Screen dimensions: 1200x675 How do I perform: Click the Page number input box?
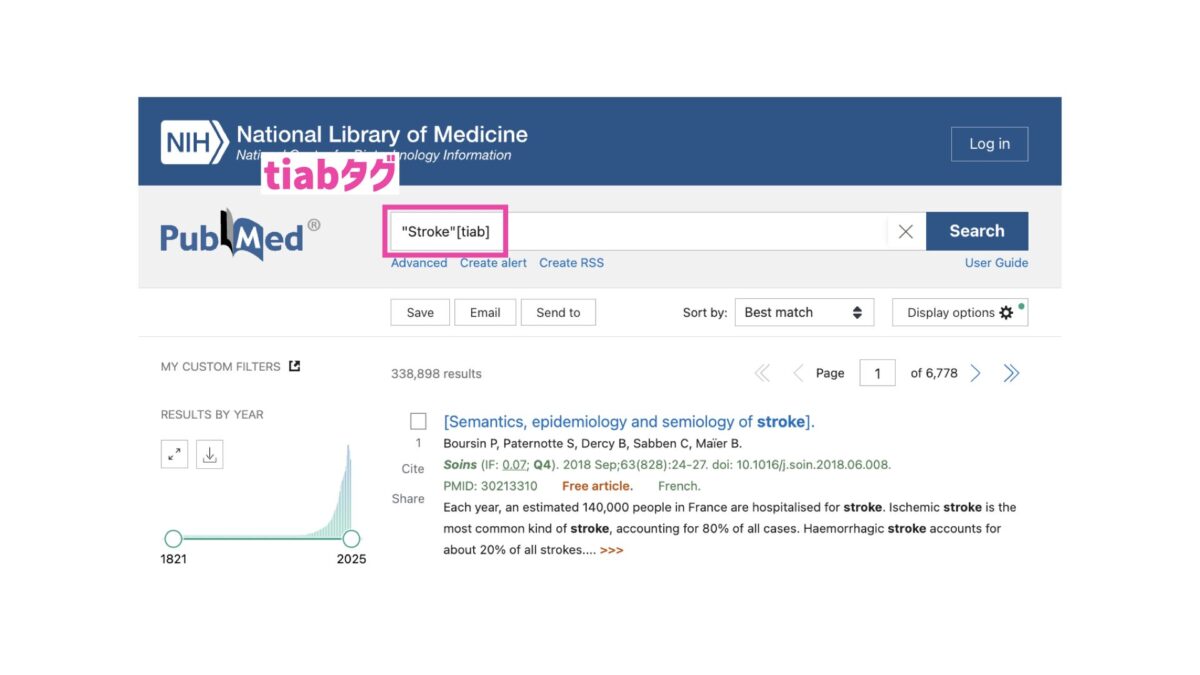877,373
